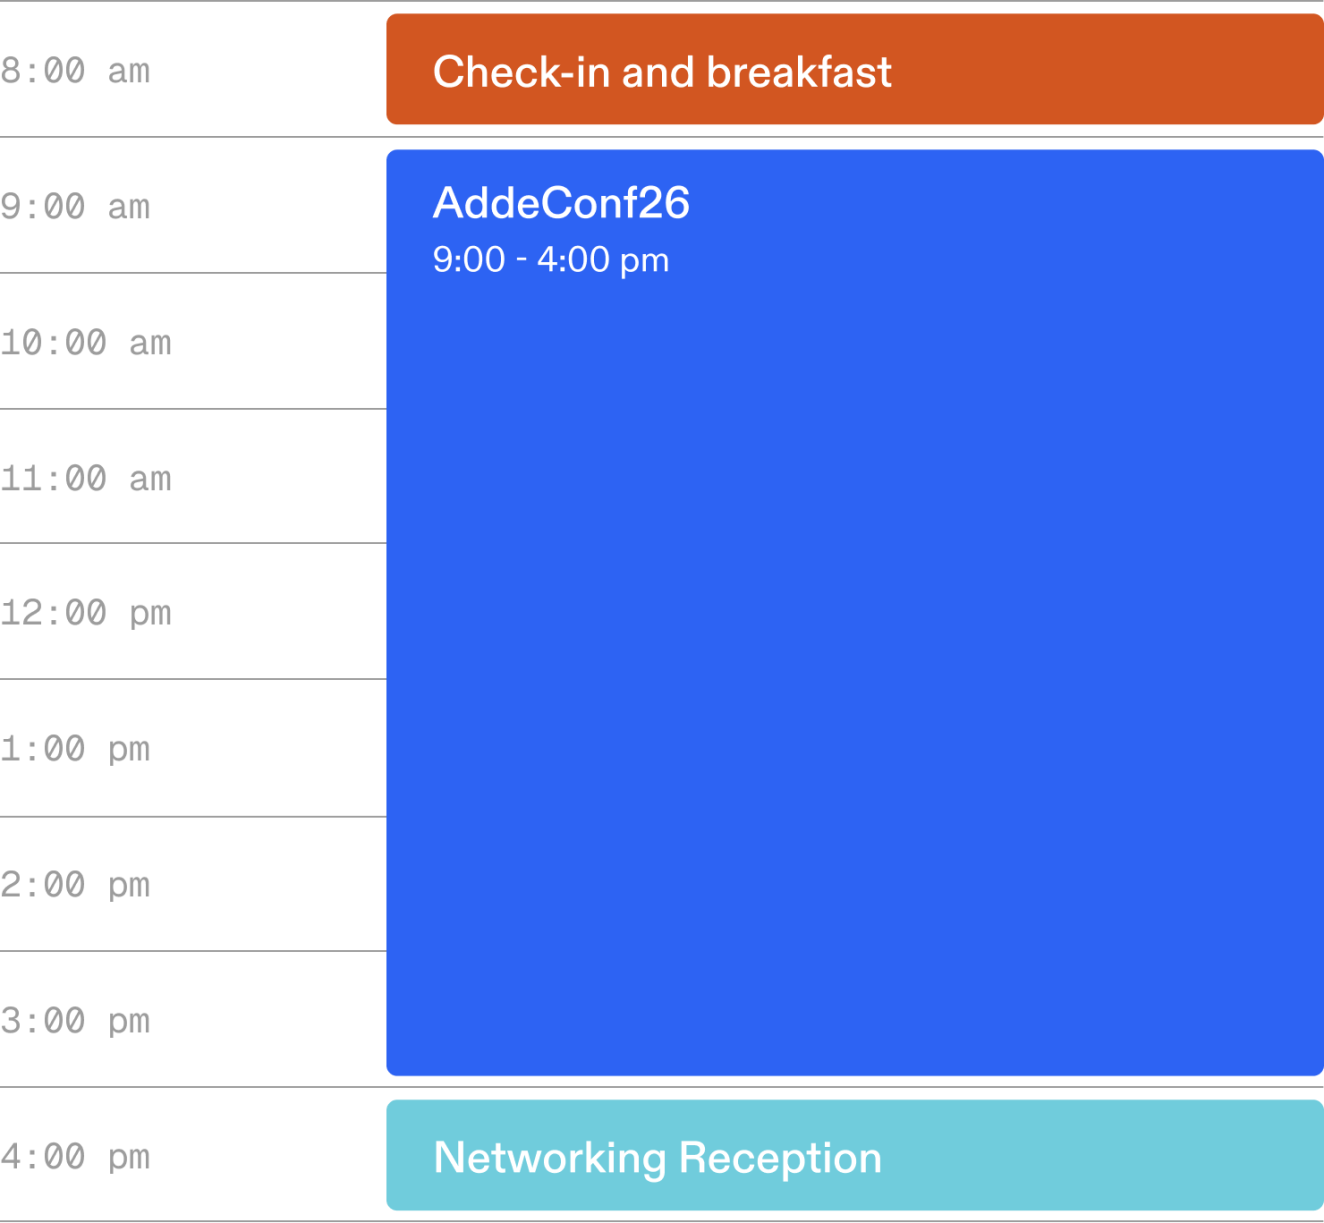Select the 1:00 pm time label
Image resolution: width=1324 pixels, height=1223 pixels.
point(76,749)
